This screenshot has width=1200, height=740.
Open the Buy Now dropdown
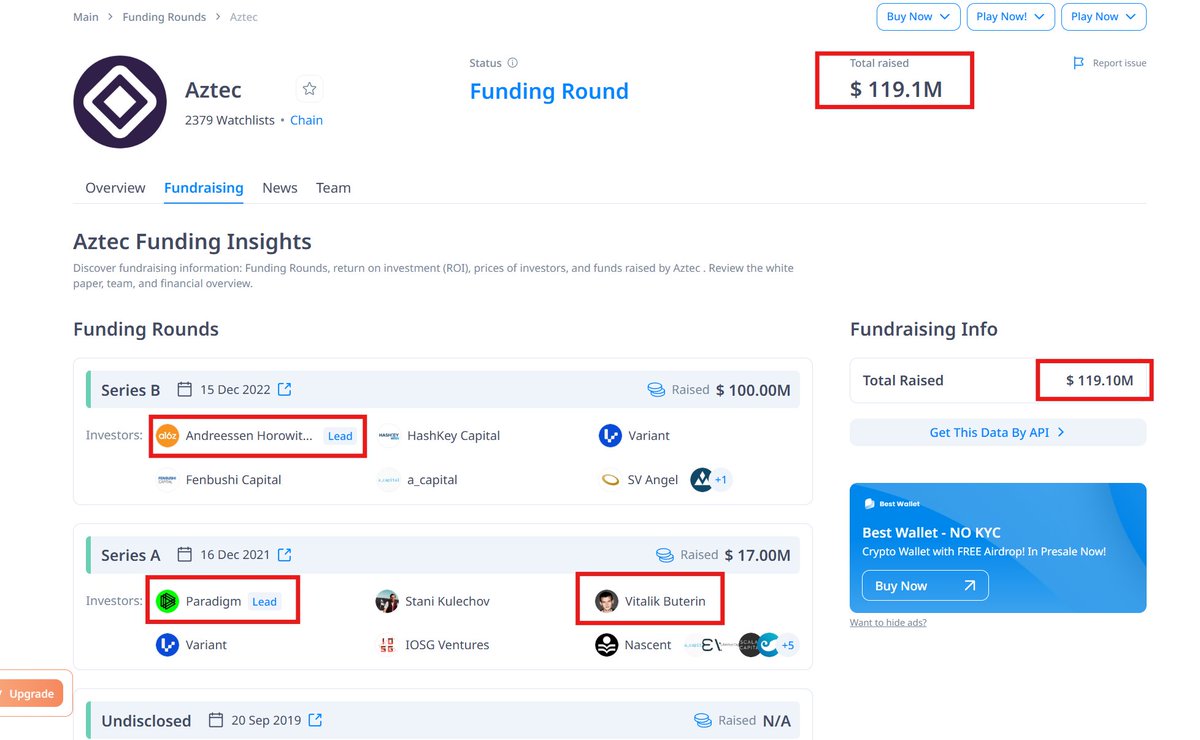(918, 17)
